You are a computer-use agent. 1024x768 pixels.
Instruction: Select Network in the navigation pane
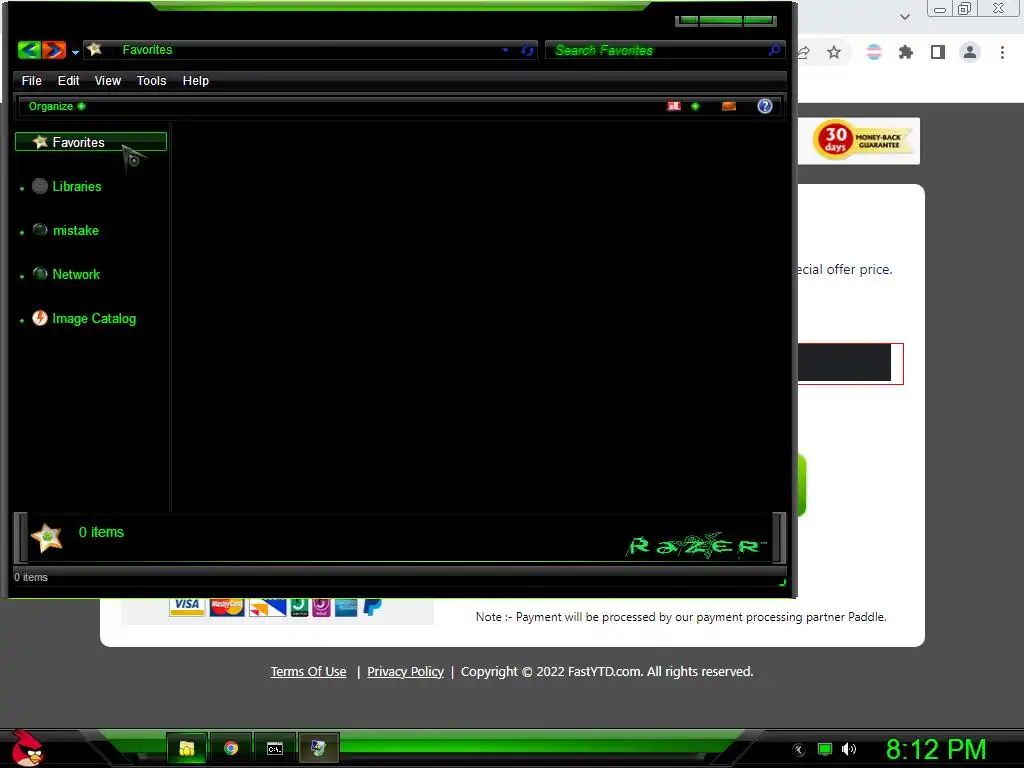pos(76,274)
